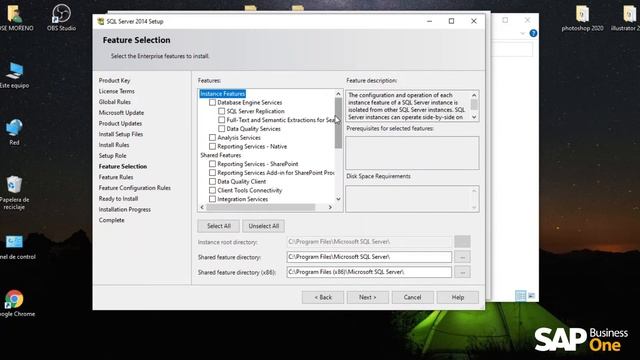This screenshot has height=360, width=640.
Task: Open setup Help
Action: tap(458, 297)
